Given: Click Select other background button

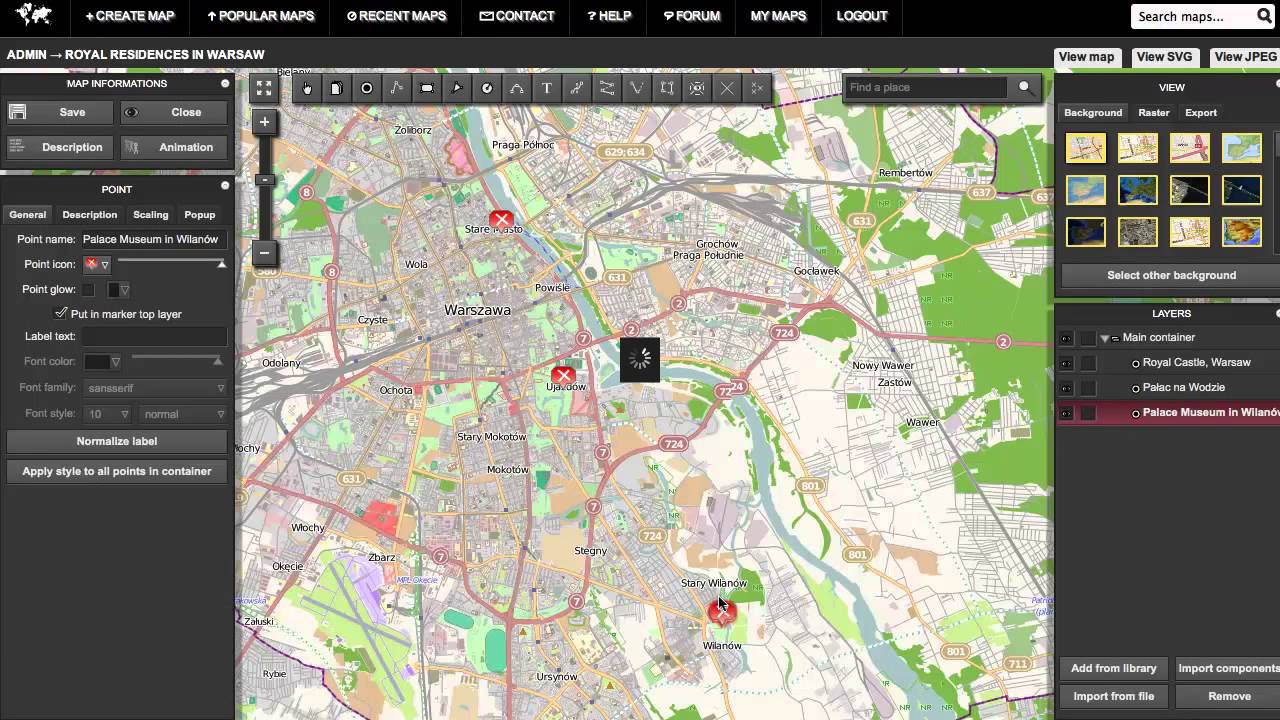Looking at the screenshot, I should pos(1171,275).
